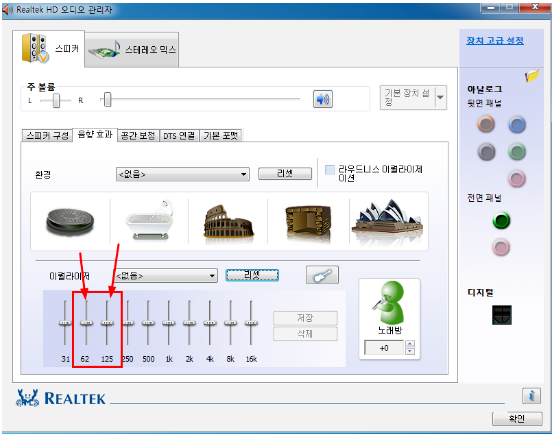Click the blue rear panel jack

pos(517,125)
